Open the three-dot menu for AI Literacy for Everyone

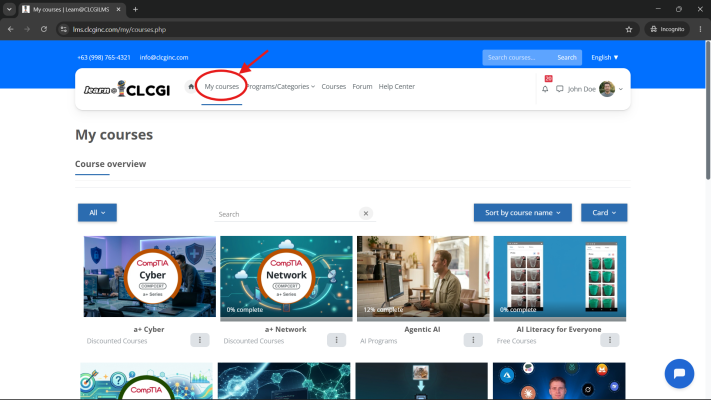tap(610, 340)
